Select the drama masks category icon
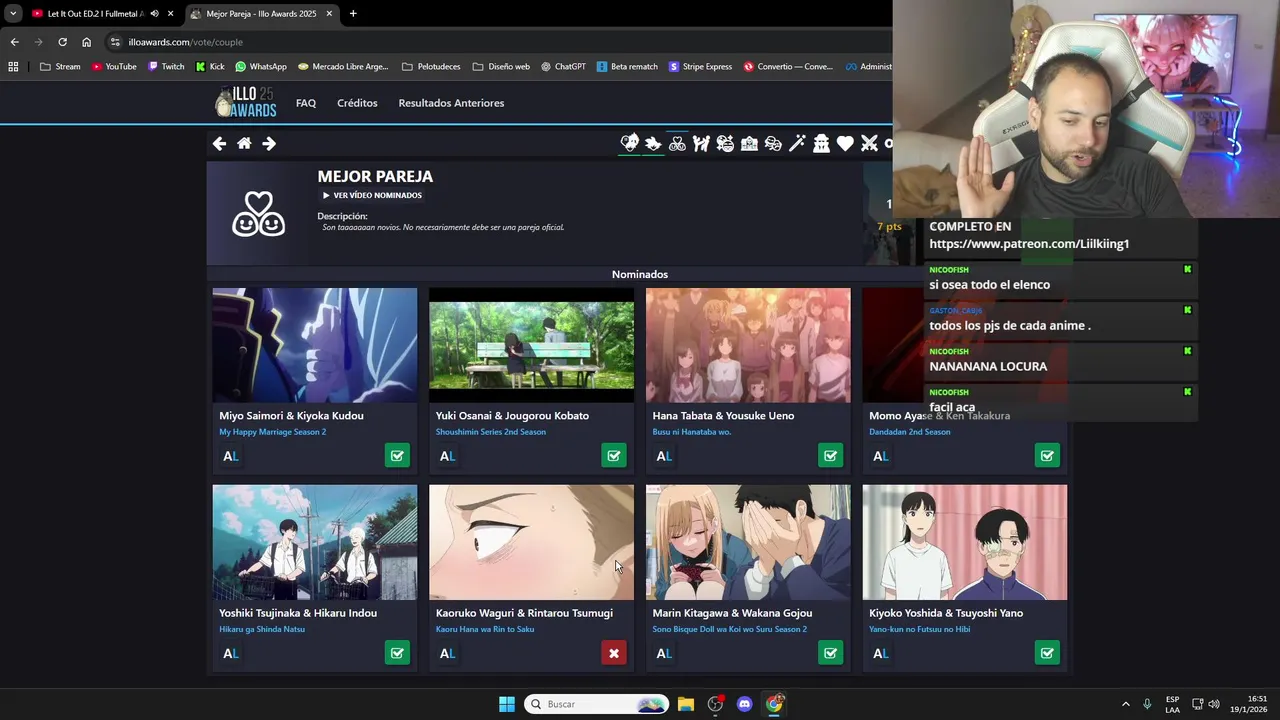Image resolution: width=1280 pixels, height=720 pixels. click(773, 144)
